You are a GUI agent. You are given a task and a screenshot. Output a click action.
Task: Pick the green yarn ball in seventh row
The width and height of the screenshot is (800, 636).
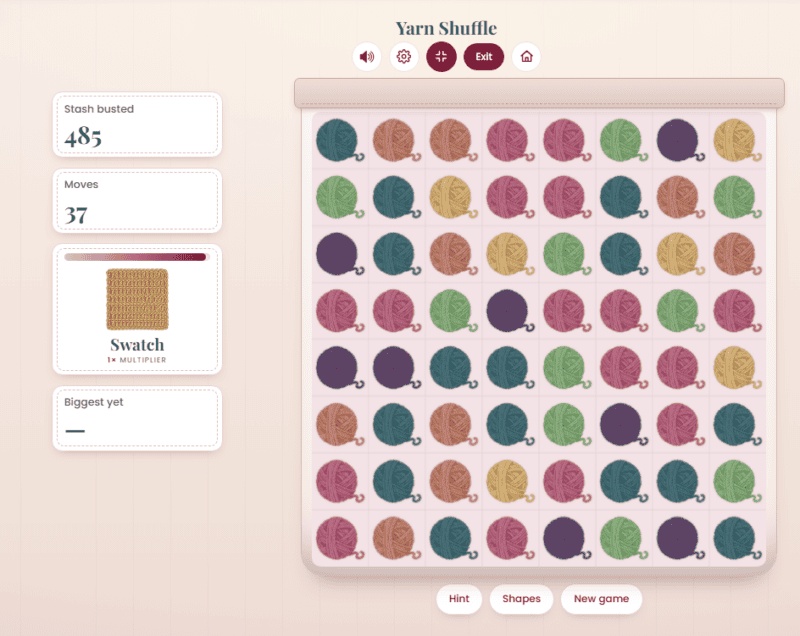tap(735, 481)
